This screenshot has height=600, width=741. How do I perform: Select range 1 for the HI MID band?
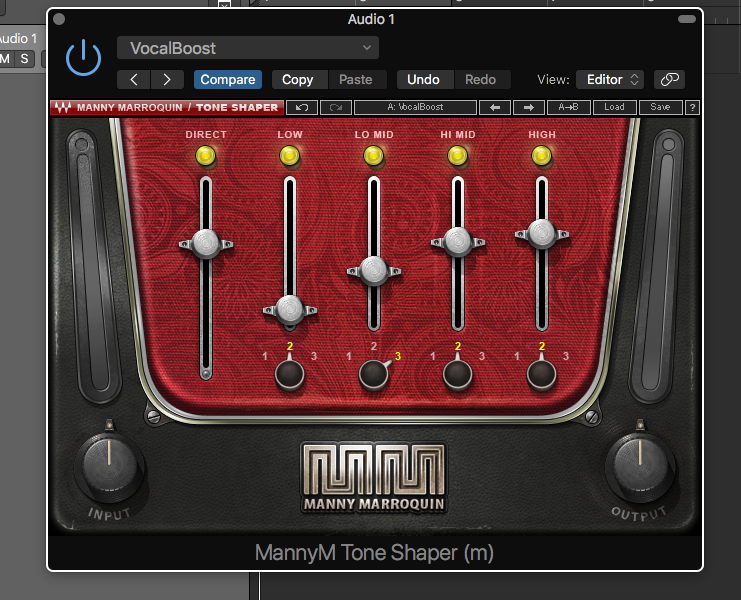point(433,356)
